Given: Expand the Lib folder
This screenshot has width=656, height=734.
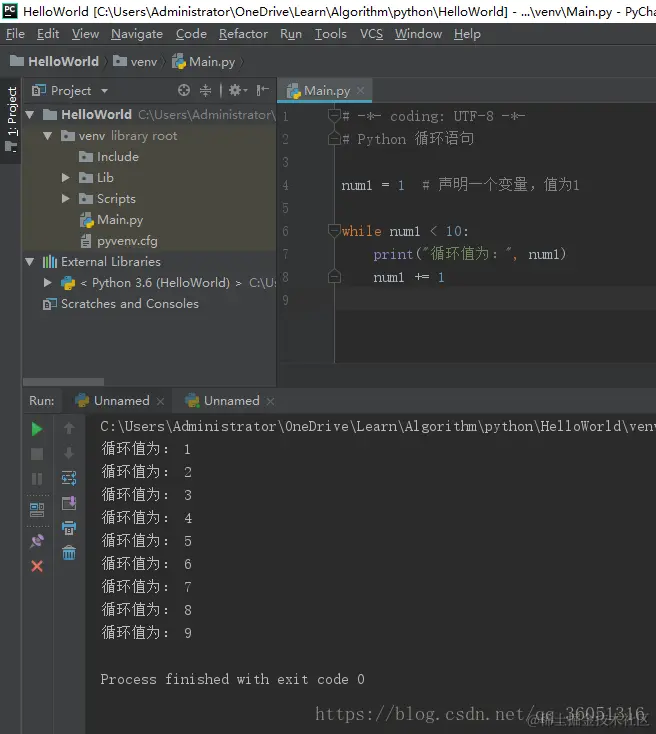Looking at the screenshot, I should coord(66,177).
